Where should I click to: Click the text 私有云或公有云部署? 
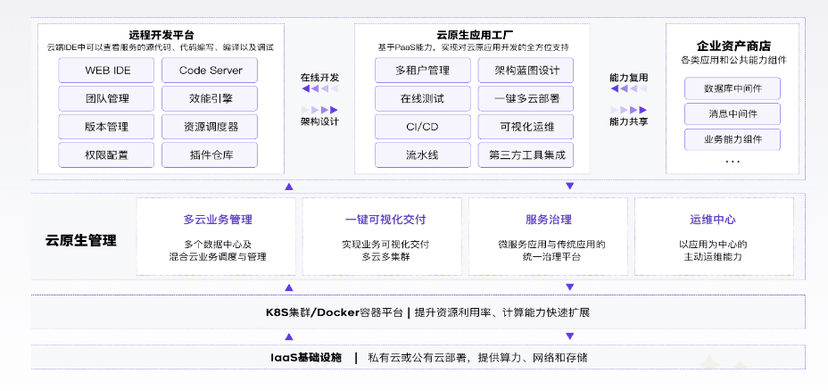point(419,358)
